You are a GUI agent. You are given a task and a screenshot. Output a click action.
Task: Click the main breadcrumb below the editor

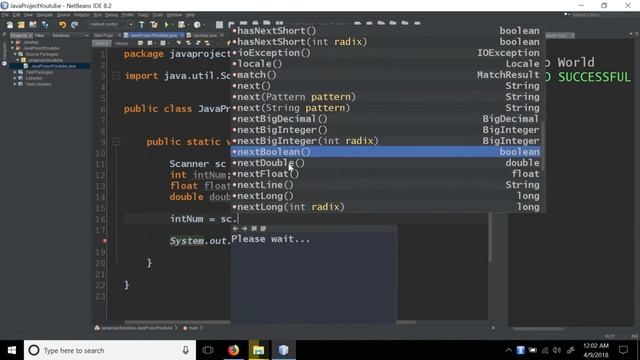pyautogui.click(x=193, y=328)
